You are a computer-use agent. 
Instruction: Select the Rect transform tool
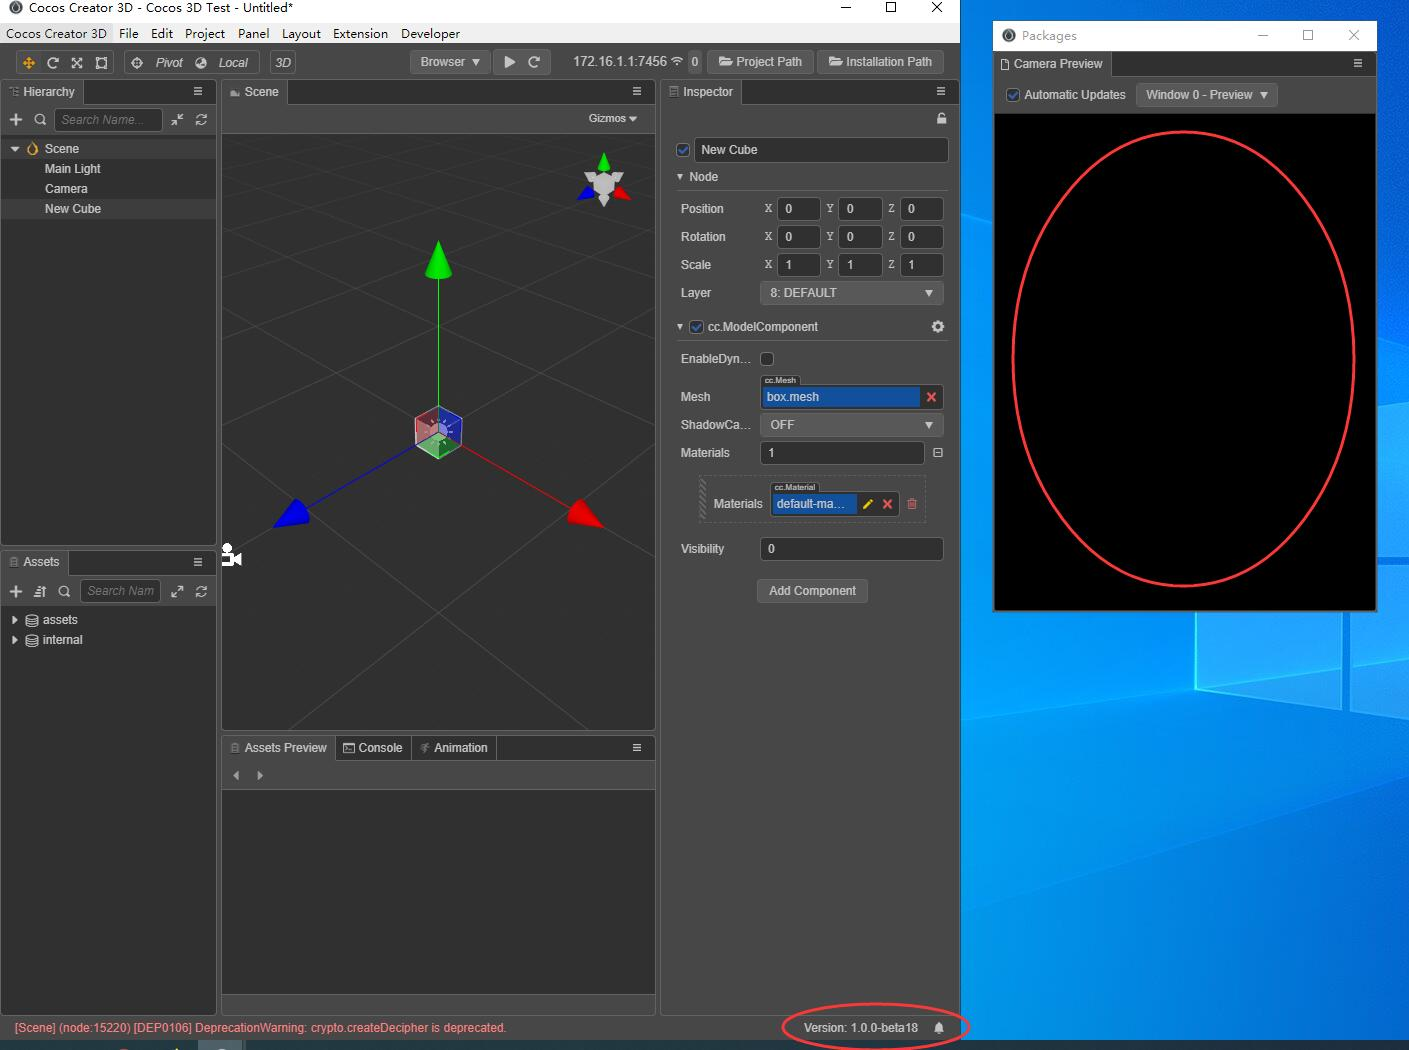(x=101, y=62)
